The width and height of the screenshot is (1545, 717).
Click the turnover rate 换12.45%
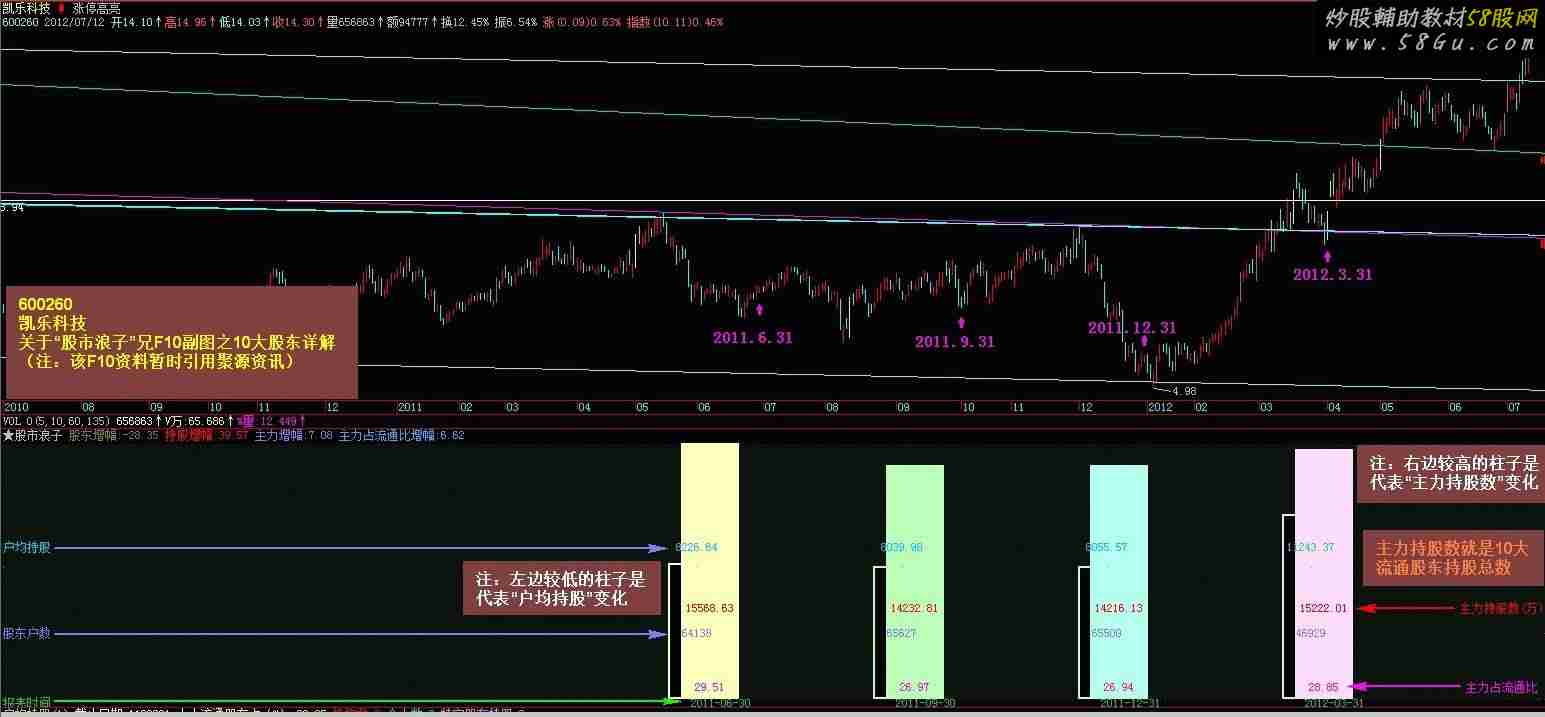pyautogui.click(x=467, y=20)
